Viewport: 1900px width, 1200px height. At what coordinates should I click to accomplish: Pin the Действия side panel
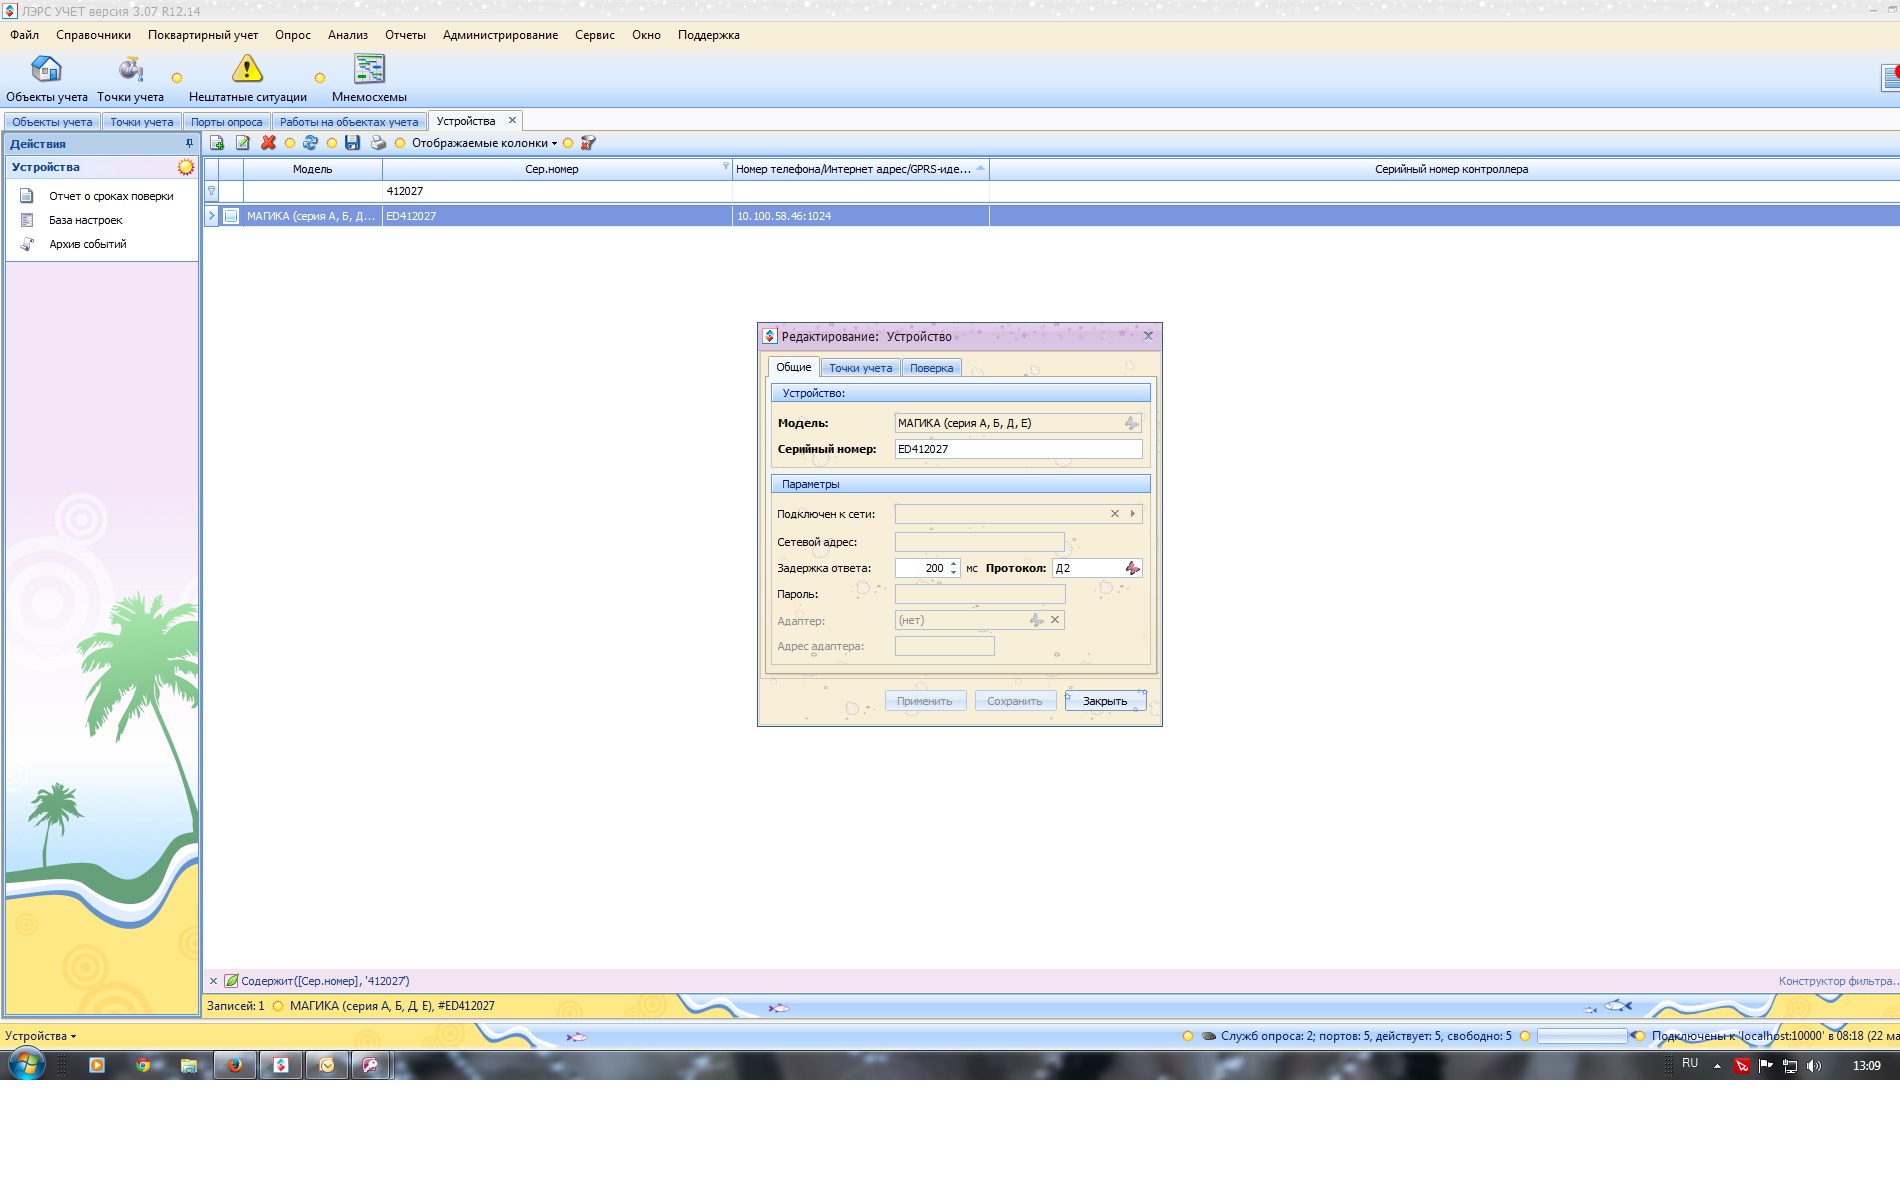tap(189, 143)
